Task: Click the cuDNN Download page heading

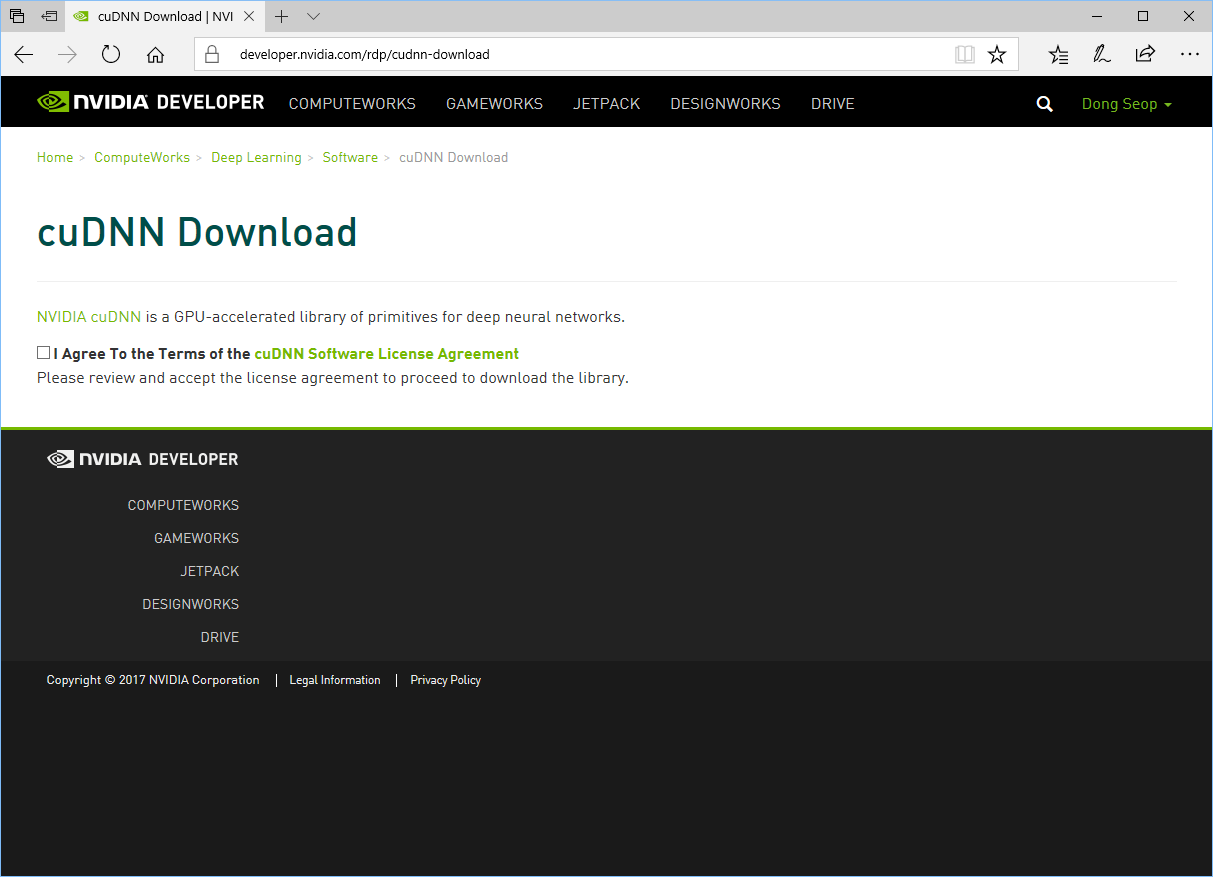Action: point(197,232)
